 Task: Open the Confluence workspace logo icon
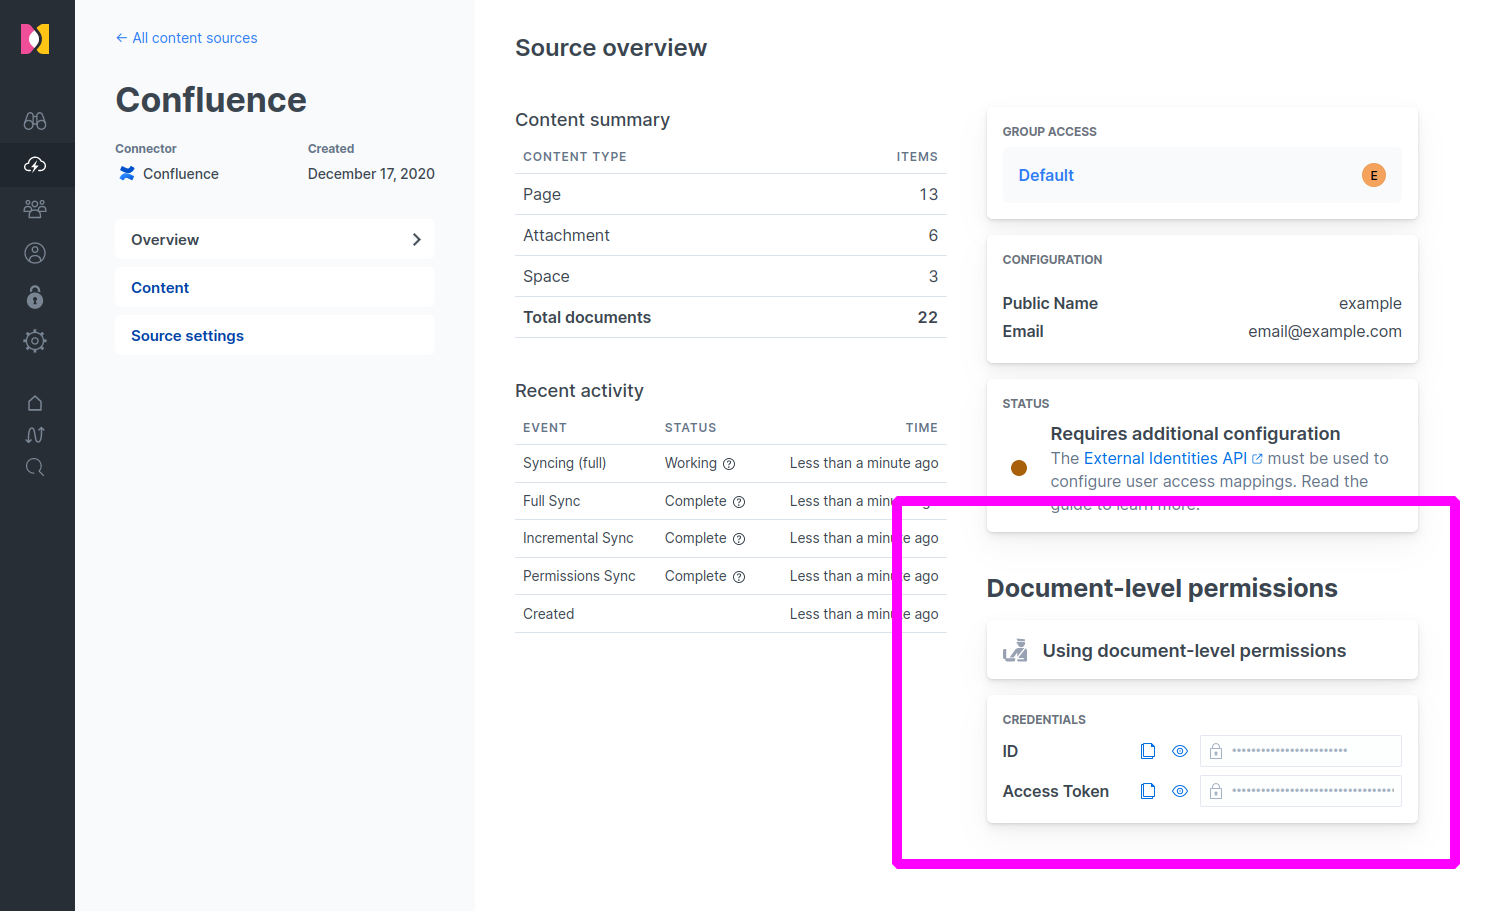tap(36, 38)
